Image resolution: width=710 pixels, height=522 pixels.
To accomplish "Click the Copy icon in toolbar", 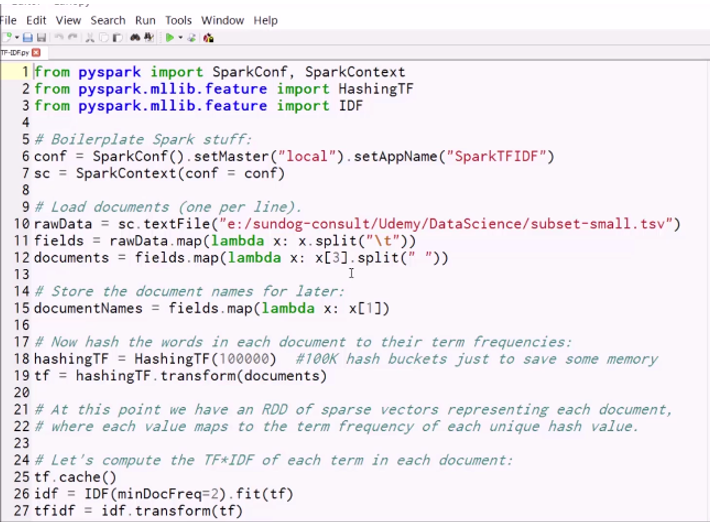I will (x=104, y=38).
